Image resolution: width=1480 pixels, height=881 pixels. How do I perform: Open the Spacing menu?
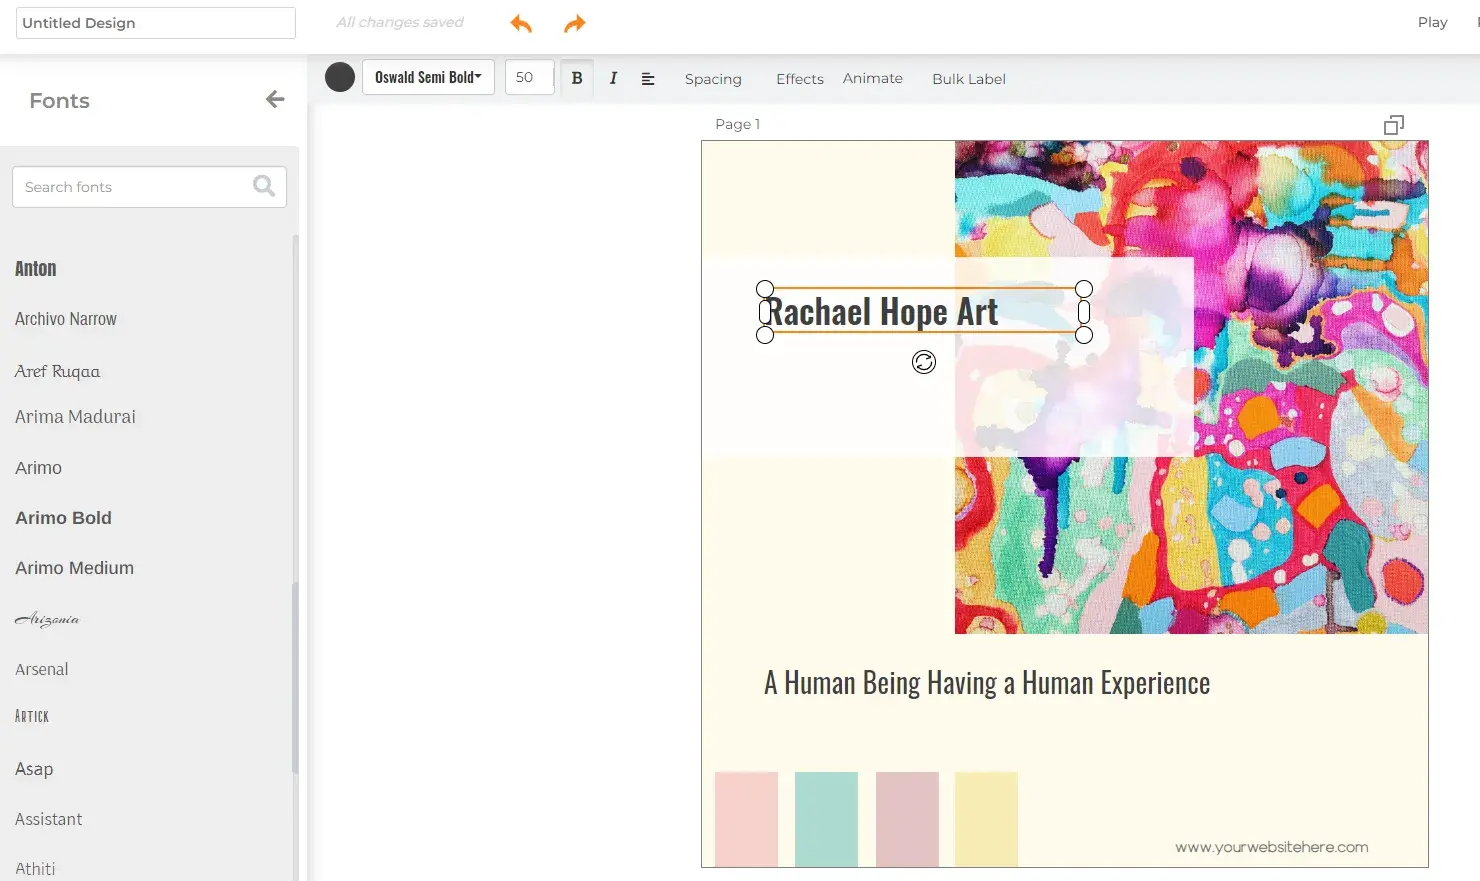[713, 79]
